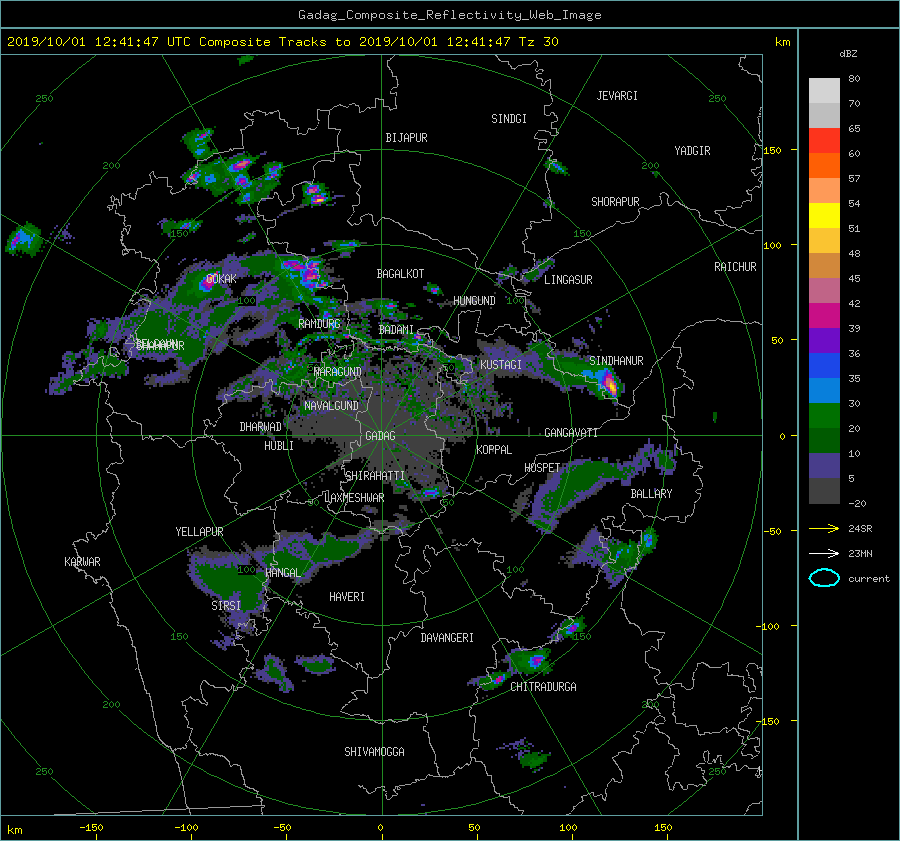Click the '80' dBZ legend value

coord(854,79)
